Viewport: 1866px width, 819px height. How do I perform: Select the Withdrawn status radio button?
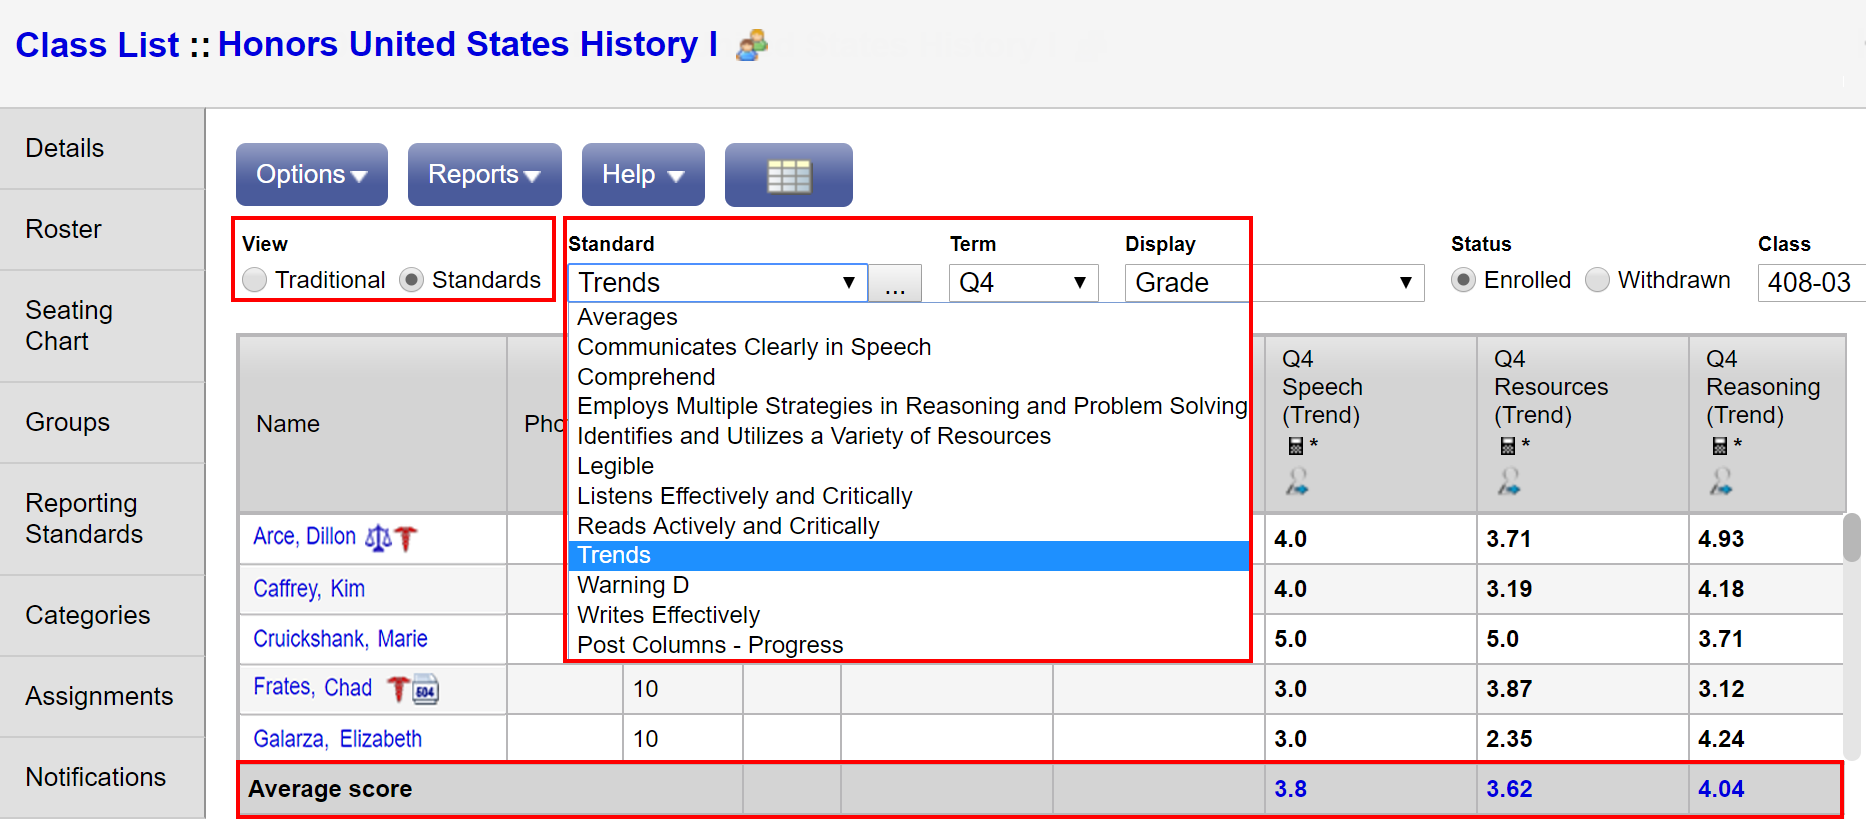pos(1598,280)
